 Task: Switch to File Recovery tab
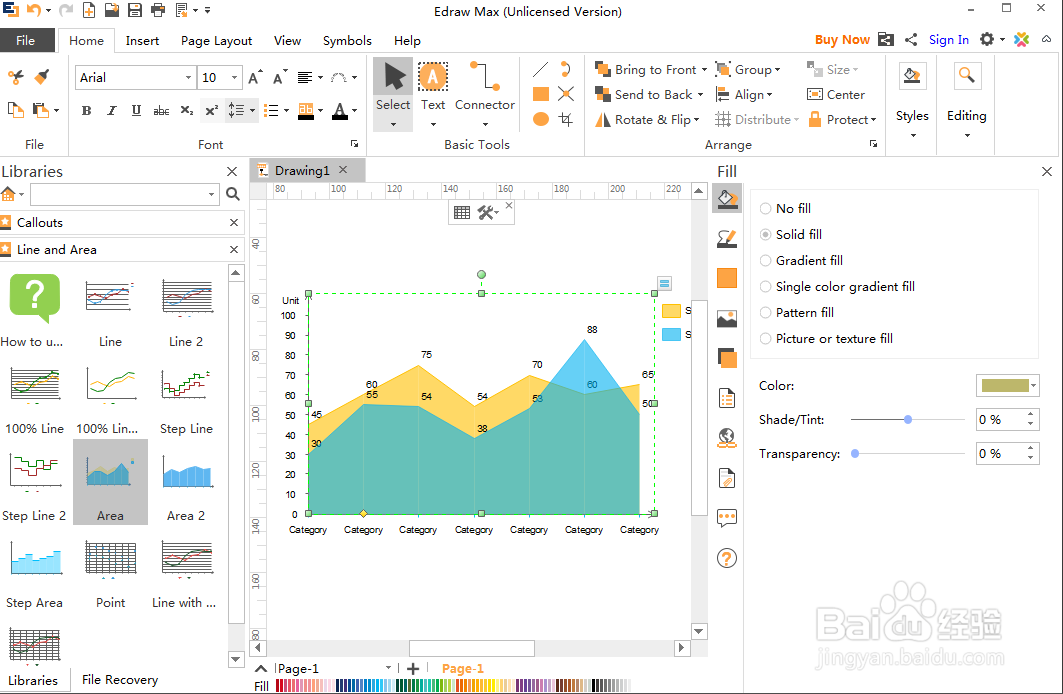pyautogui.click(x=120, y=680)
